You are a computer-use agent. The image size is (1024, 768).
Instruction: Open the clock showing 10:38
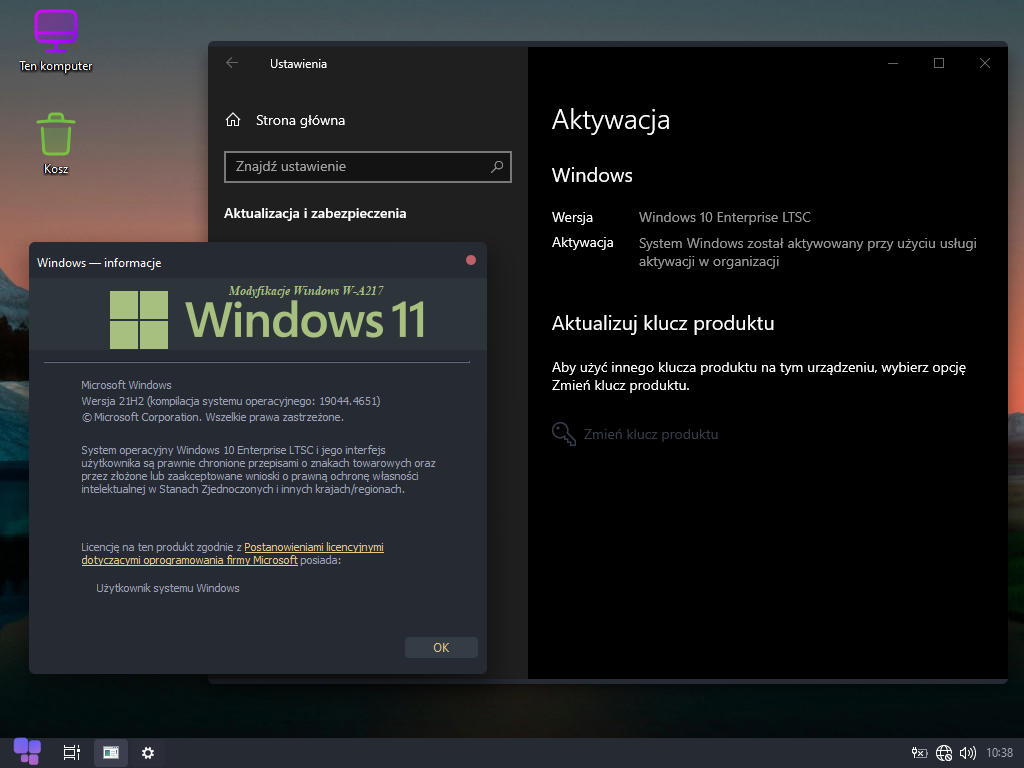pyautogui.click(x=999, y=752)
